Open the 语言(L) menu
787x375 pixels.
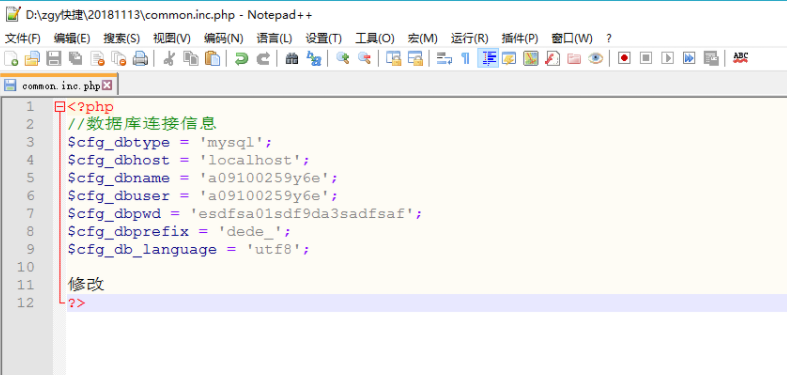[x=274, y=39]
